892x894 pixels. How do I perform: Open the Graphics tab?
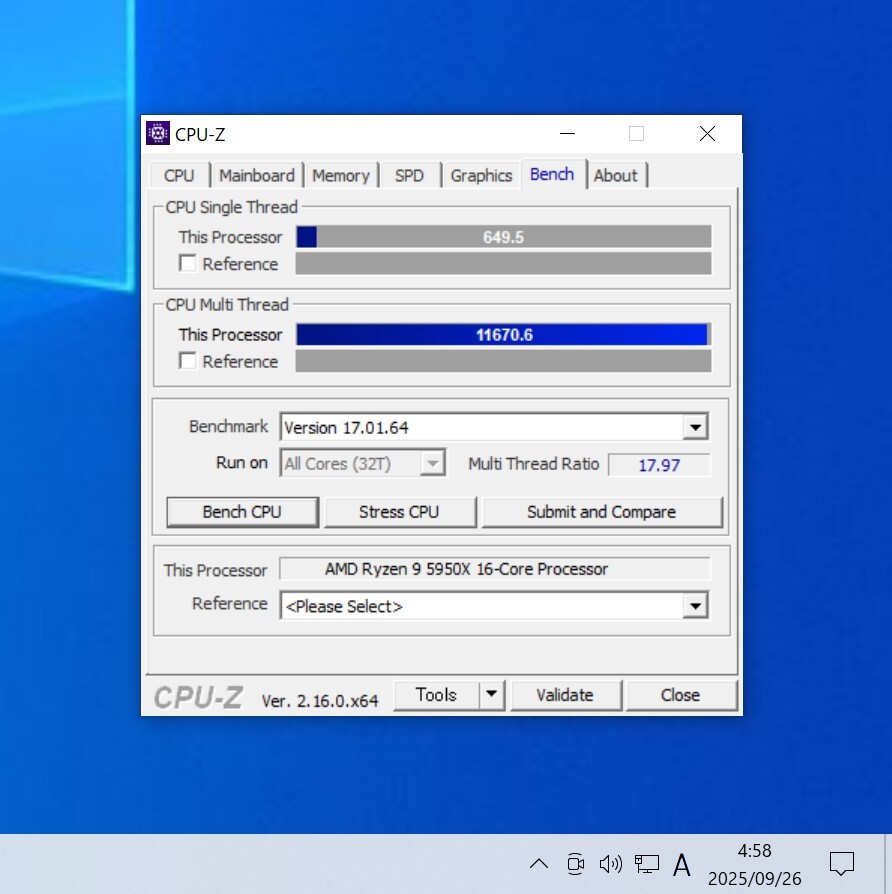481,175
